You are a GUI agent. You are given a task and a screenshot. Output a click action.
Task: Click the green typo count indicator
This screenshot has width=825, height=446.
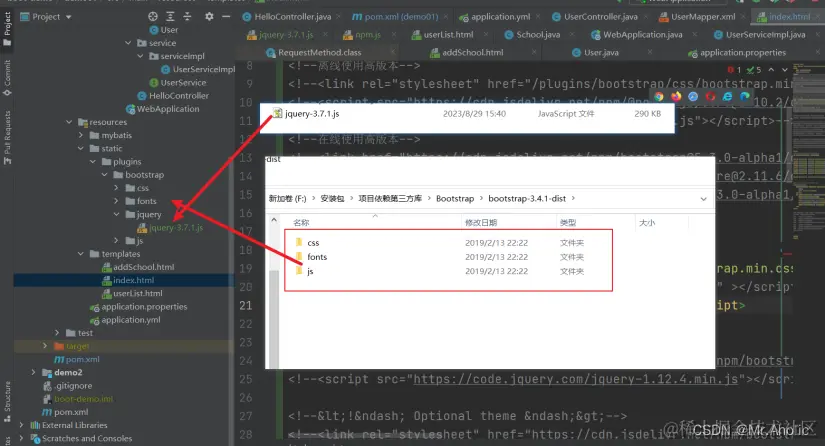pos(754,69)
